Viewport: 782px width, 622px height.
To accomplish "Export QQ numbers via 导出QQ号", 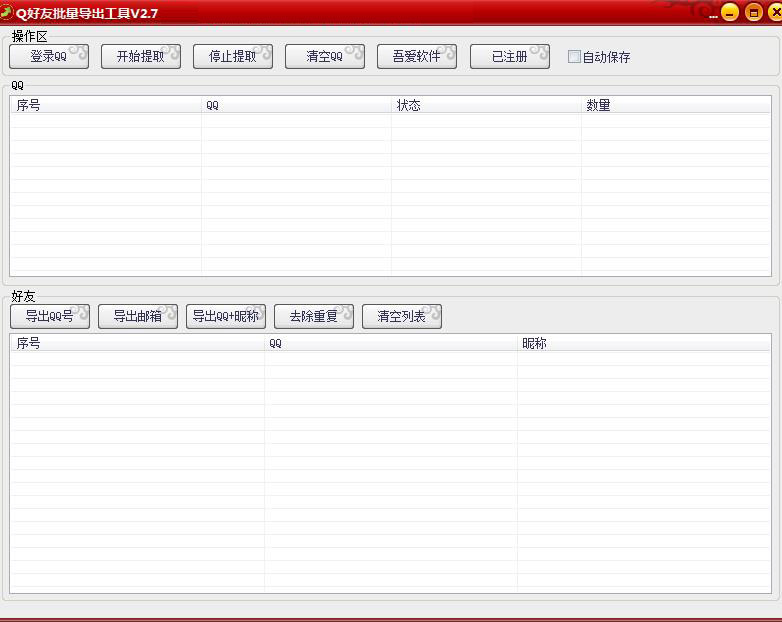I will (x=50, y=316).
